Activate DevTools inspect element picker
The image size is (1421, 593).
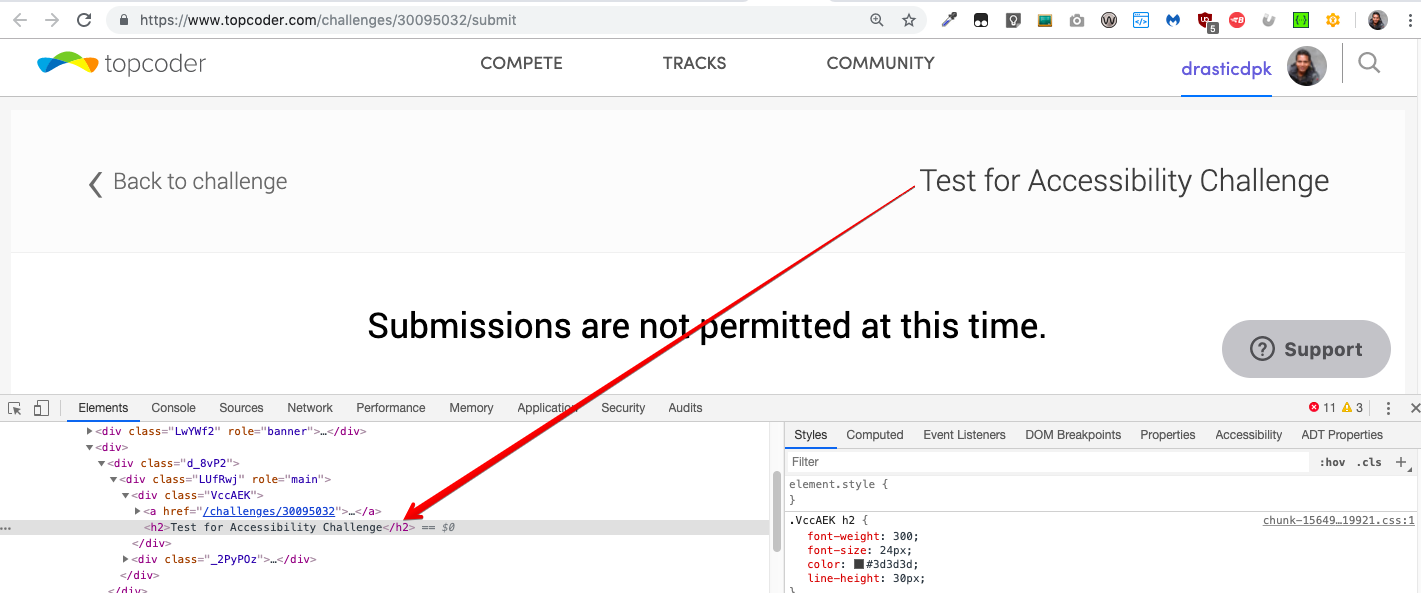click(x=15, y=408)
